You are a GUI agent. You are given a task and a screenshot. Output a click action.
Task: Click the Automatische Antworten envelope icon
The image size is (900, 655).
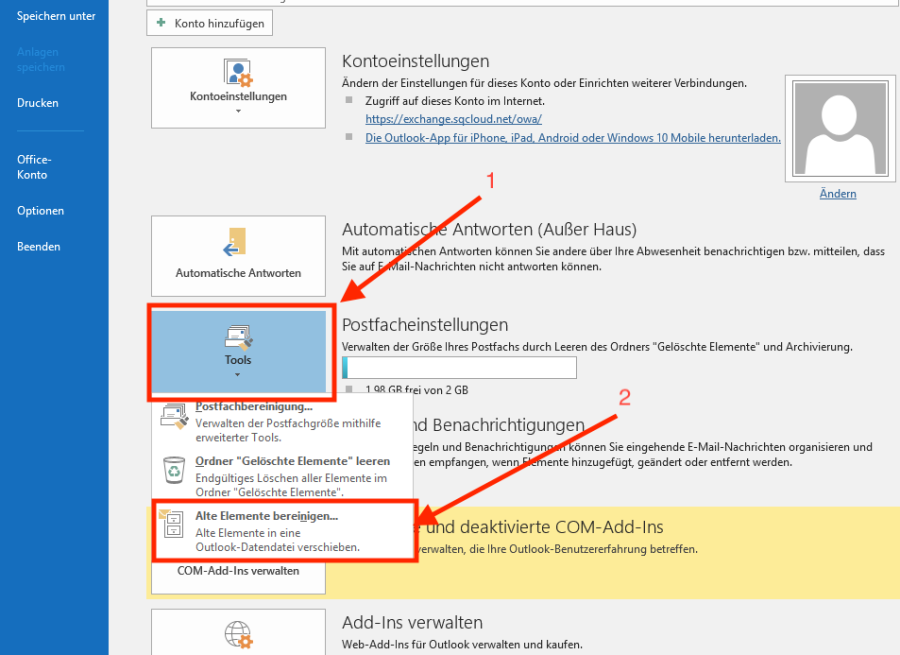(x=238, y=240)
